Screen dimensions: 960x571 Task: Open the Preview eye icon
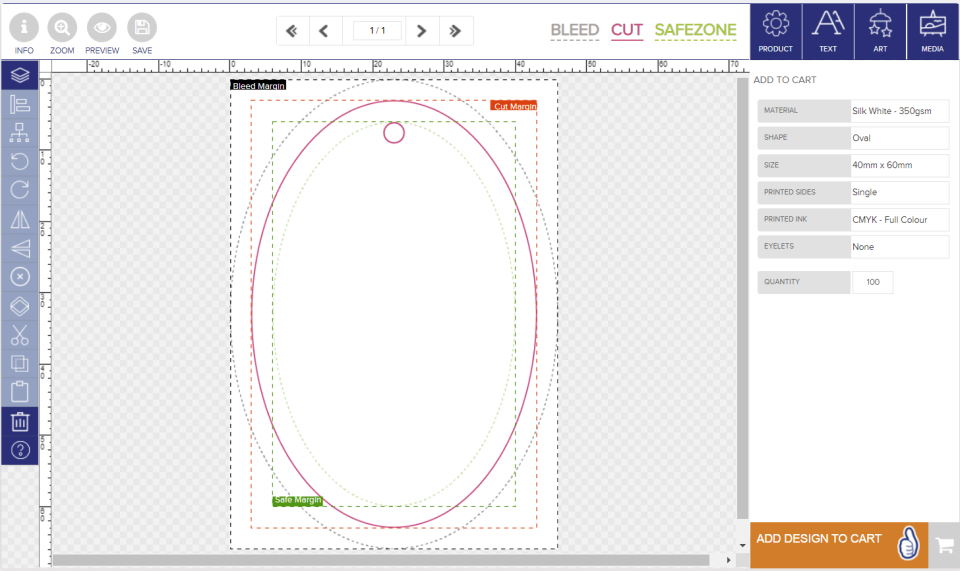click(102, 28)
